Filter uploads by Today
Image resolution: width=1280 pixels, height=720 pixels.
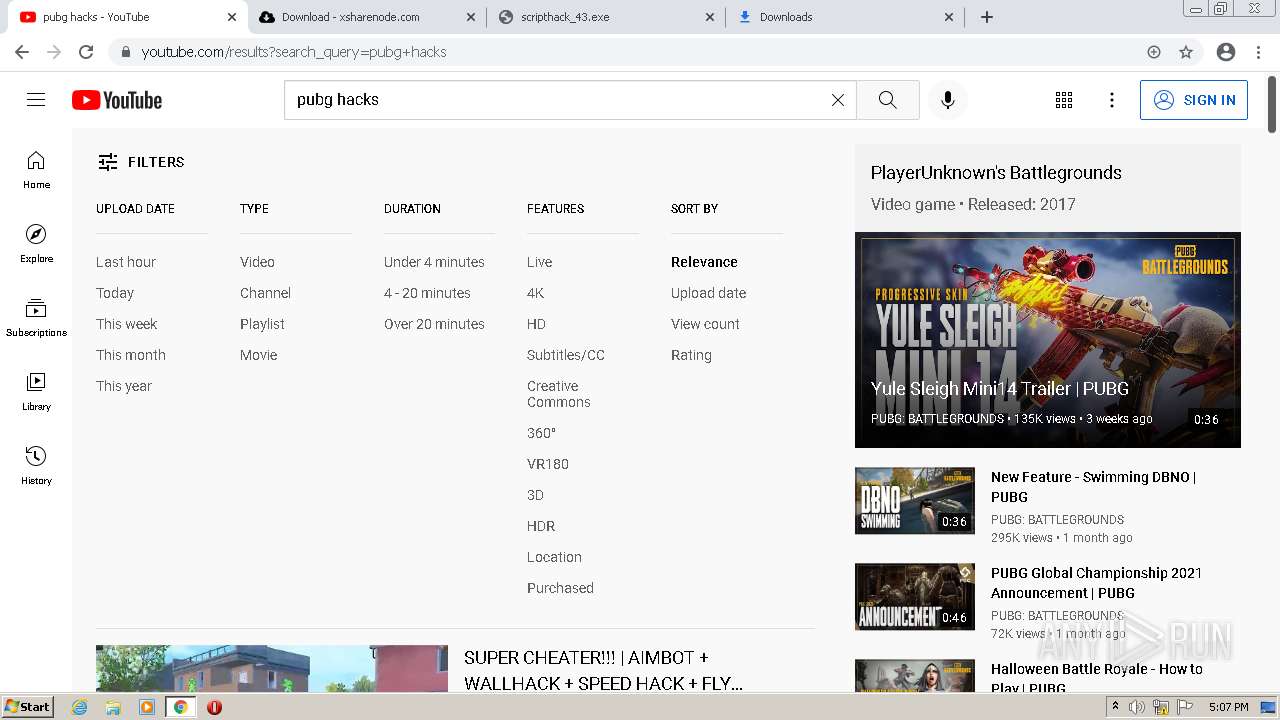tap(115, 293)
